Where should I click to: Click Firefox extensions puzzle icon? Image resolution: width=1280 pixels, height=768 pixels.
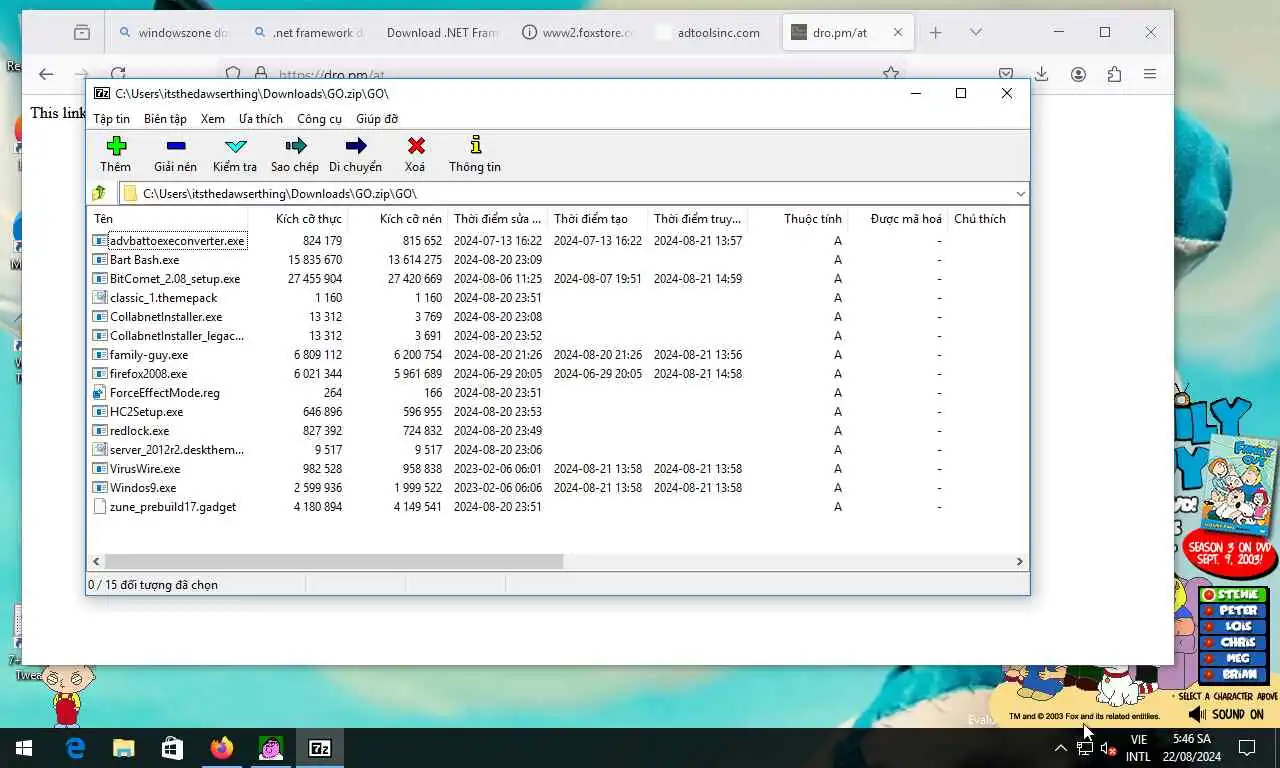tap(1114, 74)
